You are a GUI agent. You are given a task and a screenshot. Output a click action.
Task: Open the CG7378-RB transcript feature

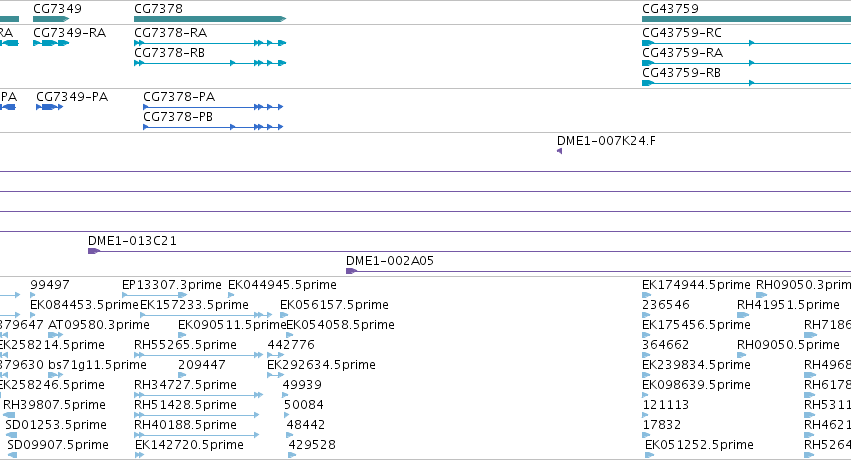click(210, 63)
